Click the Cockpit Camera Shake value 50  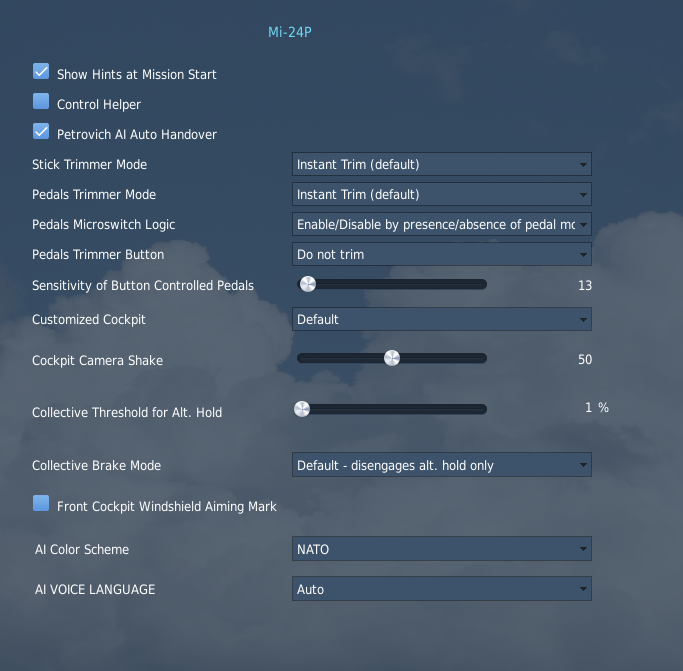(x=585, y=359)
